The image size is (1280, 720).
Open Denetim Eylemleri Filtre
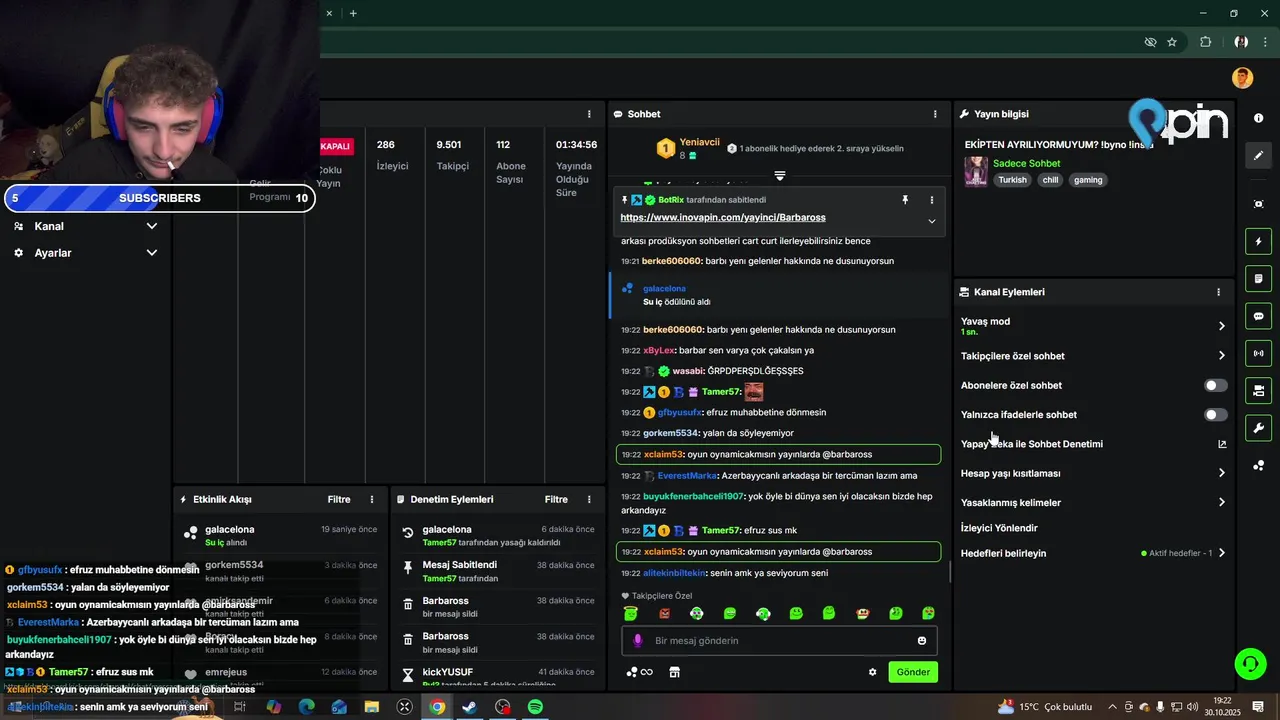click(x=556, y=499)
